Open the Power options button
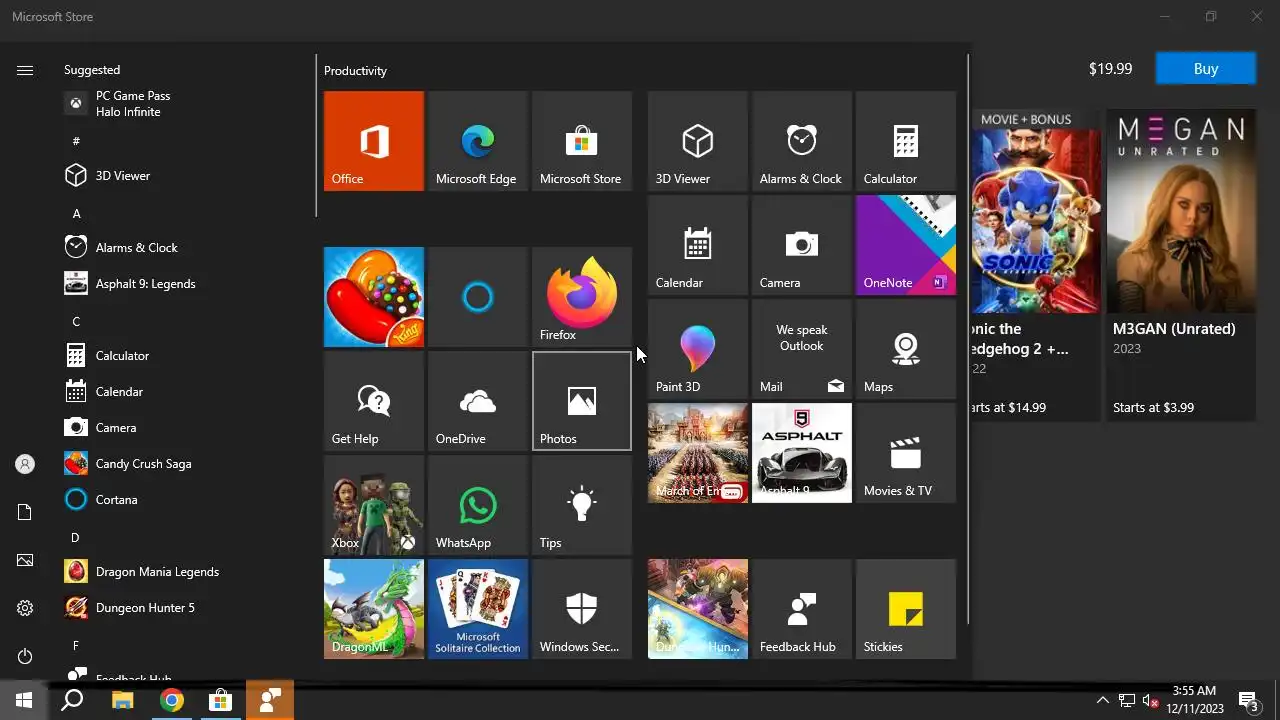The image size is (1280, 720). 25,656
